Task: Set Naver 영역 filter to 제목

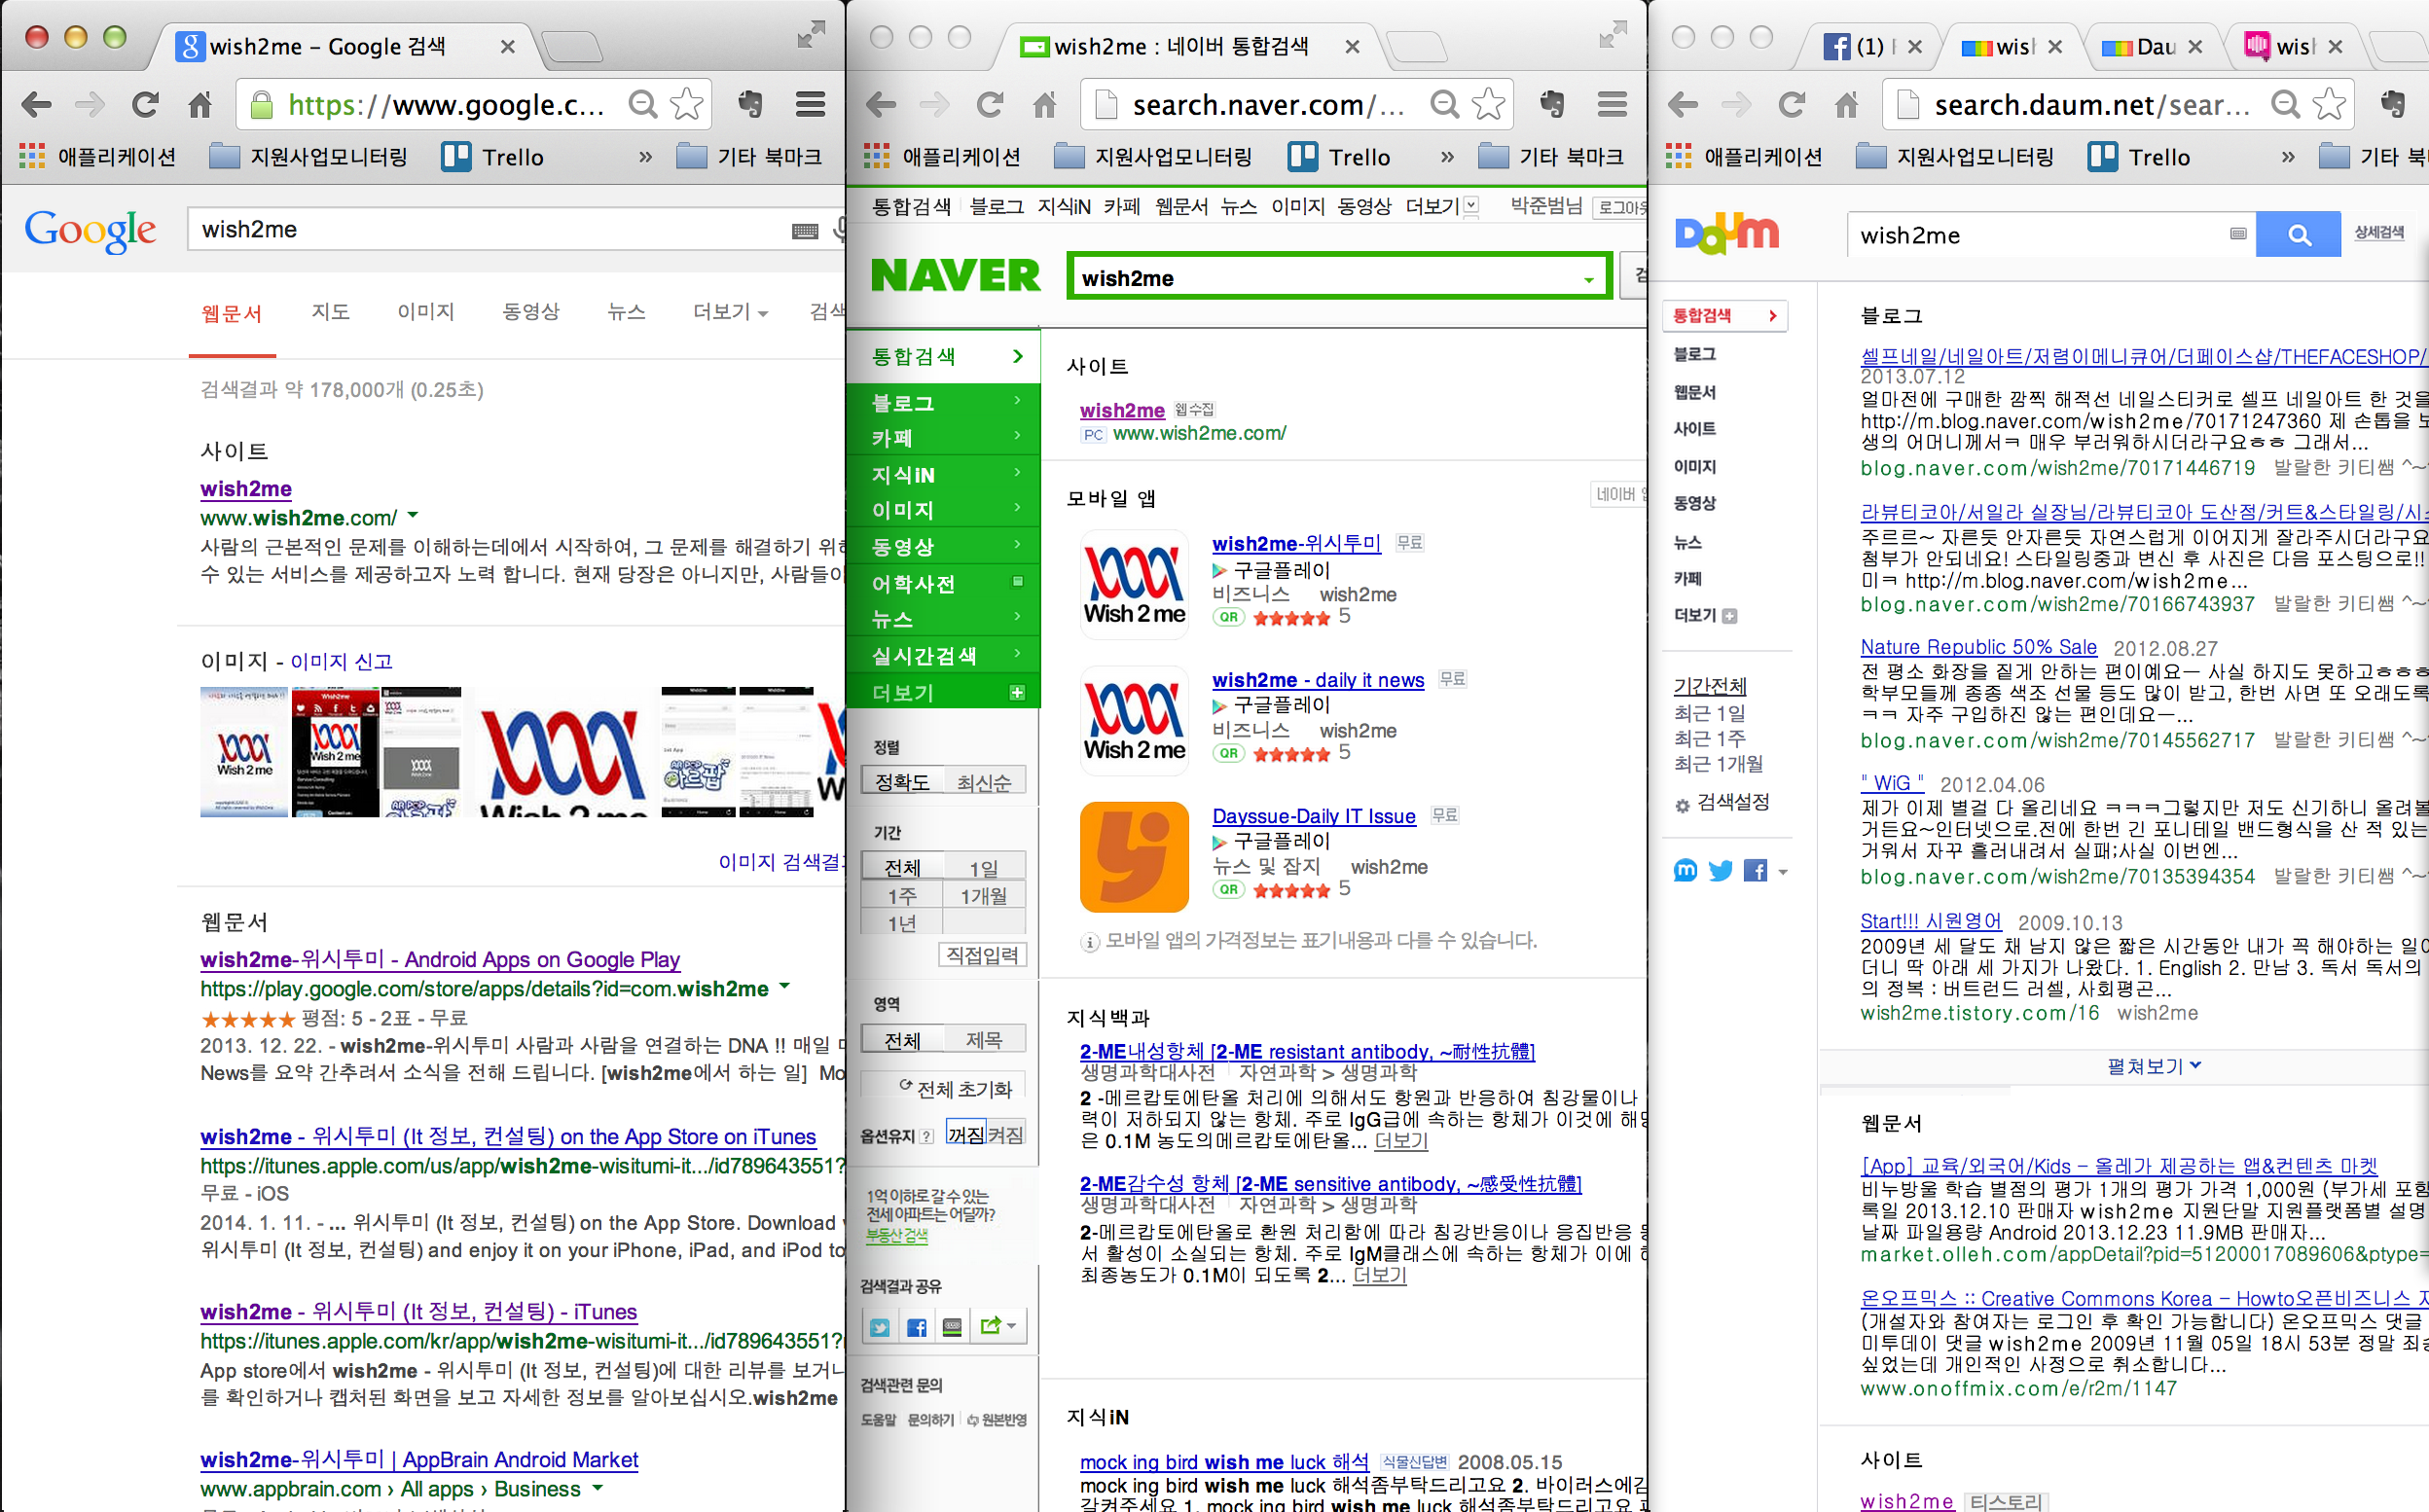Action: [x=984, y=1040]
